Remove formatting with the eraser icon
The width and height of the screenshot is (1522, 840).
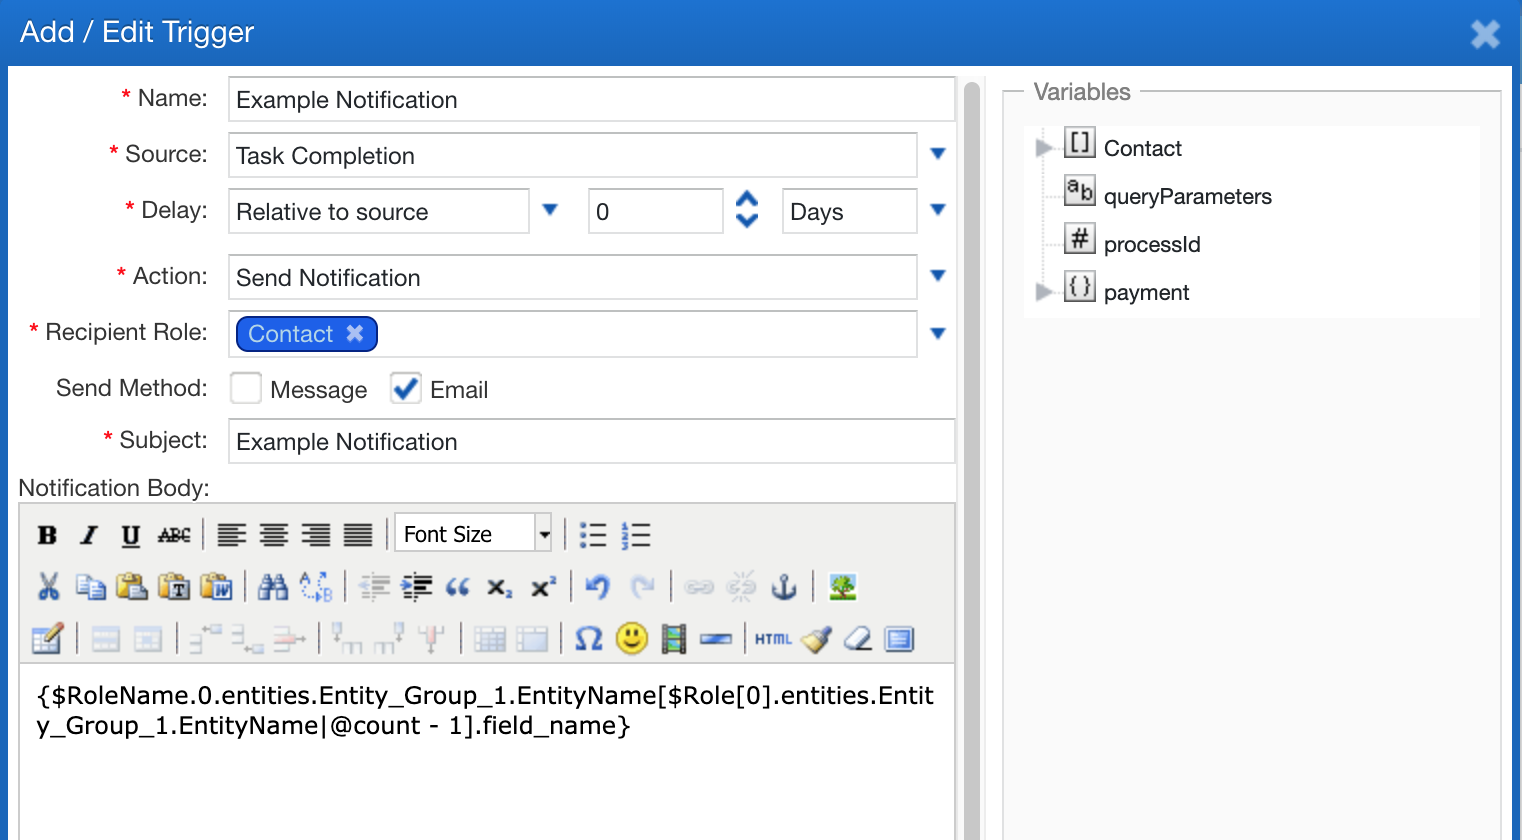[858, 639]
